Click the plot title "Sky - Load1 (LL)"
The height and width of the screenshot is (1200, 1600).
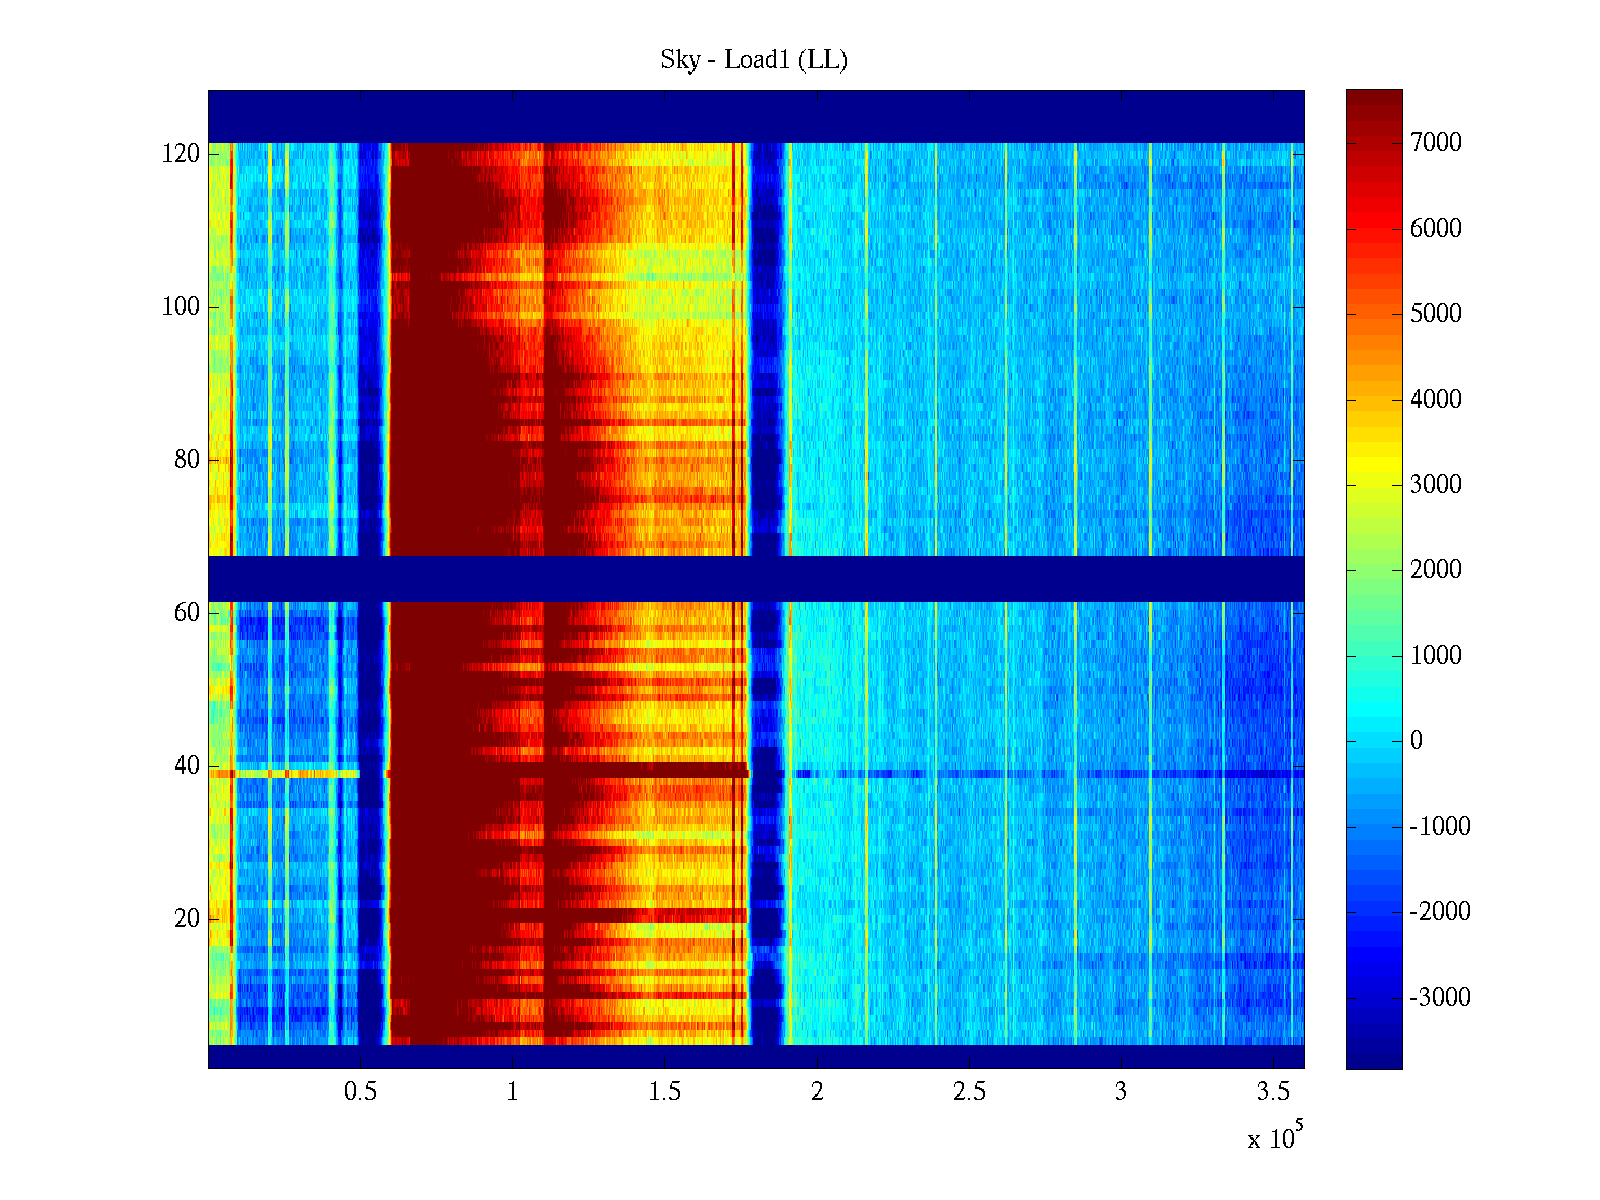(753, 60)
